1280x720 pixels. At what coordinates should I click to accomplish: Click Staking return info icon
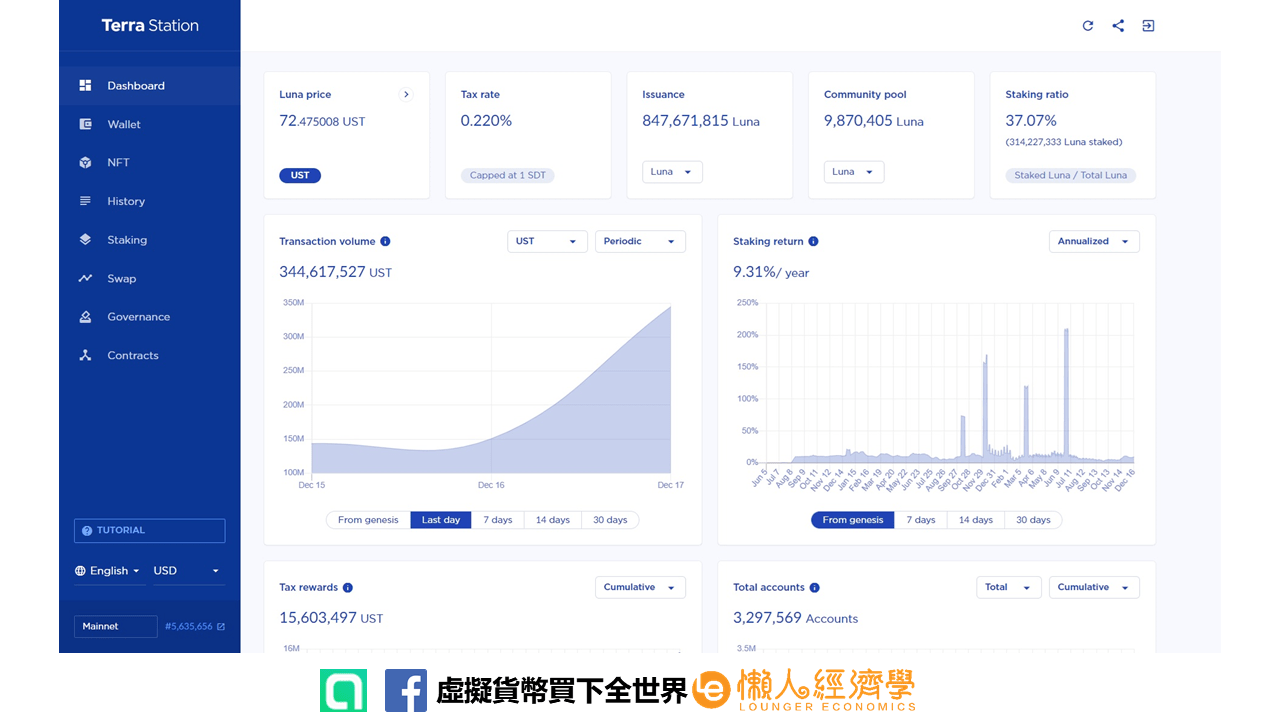coord(813,241)
